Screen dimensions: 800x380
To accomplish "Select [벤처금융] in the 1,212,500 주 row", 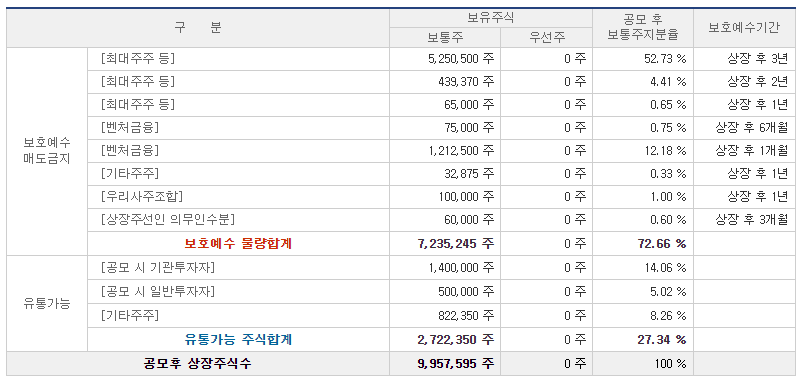I will click(x=130, y=150).
